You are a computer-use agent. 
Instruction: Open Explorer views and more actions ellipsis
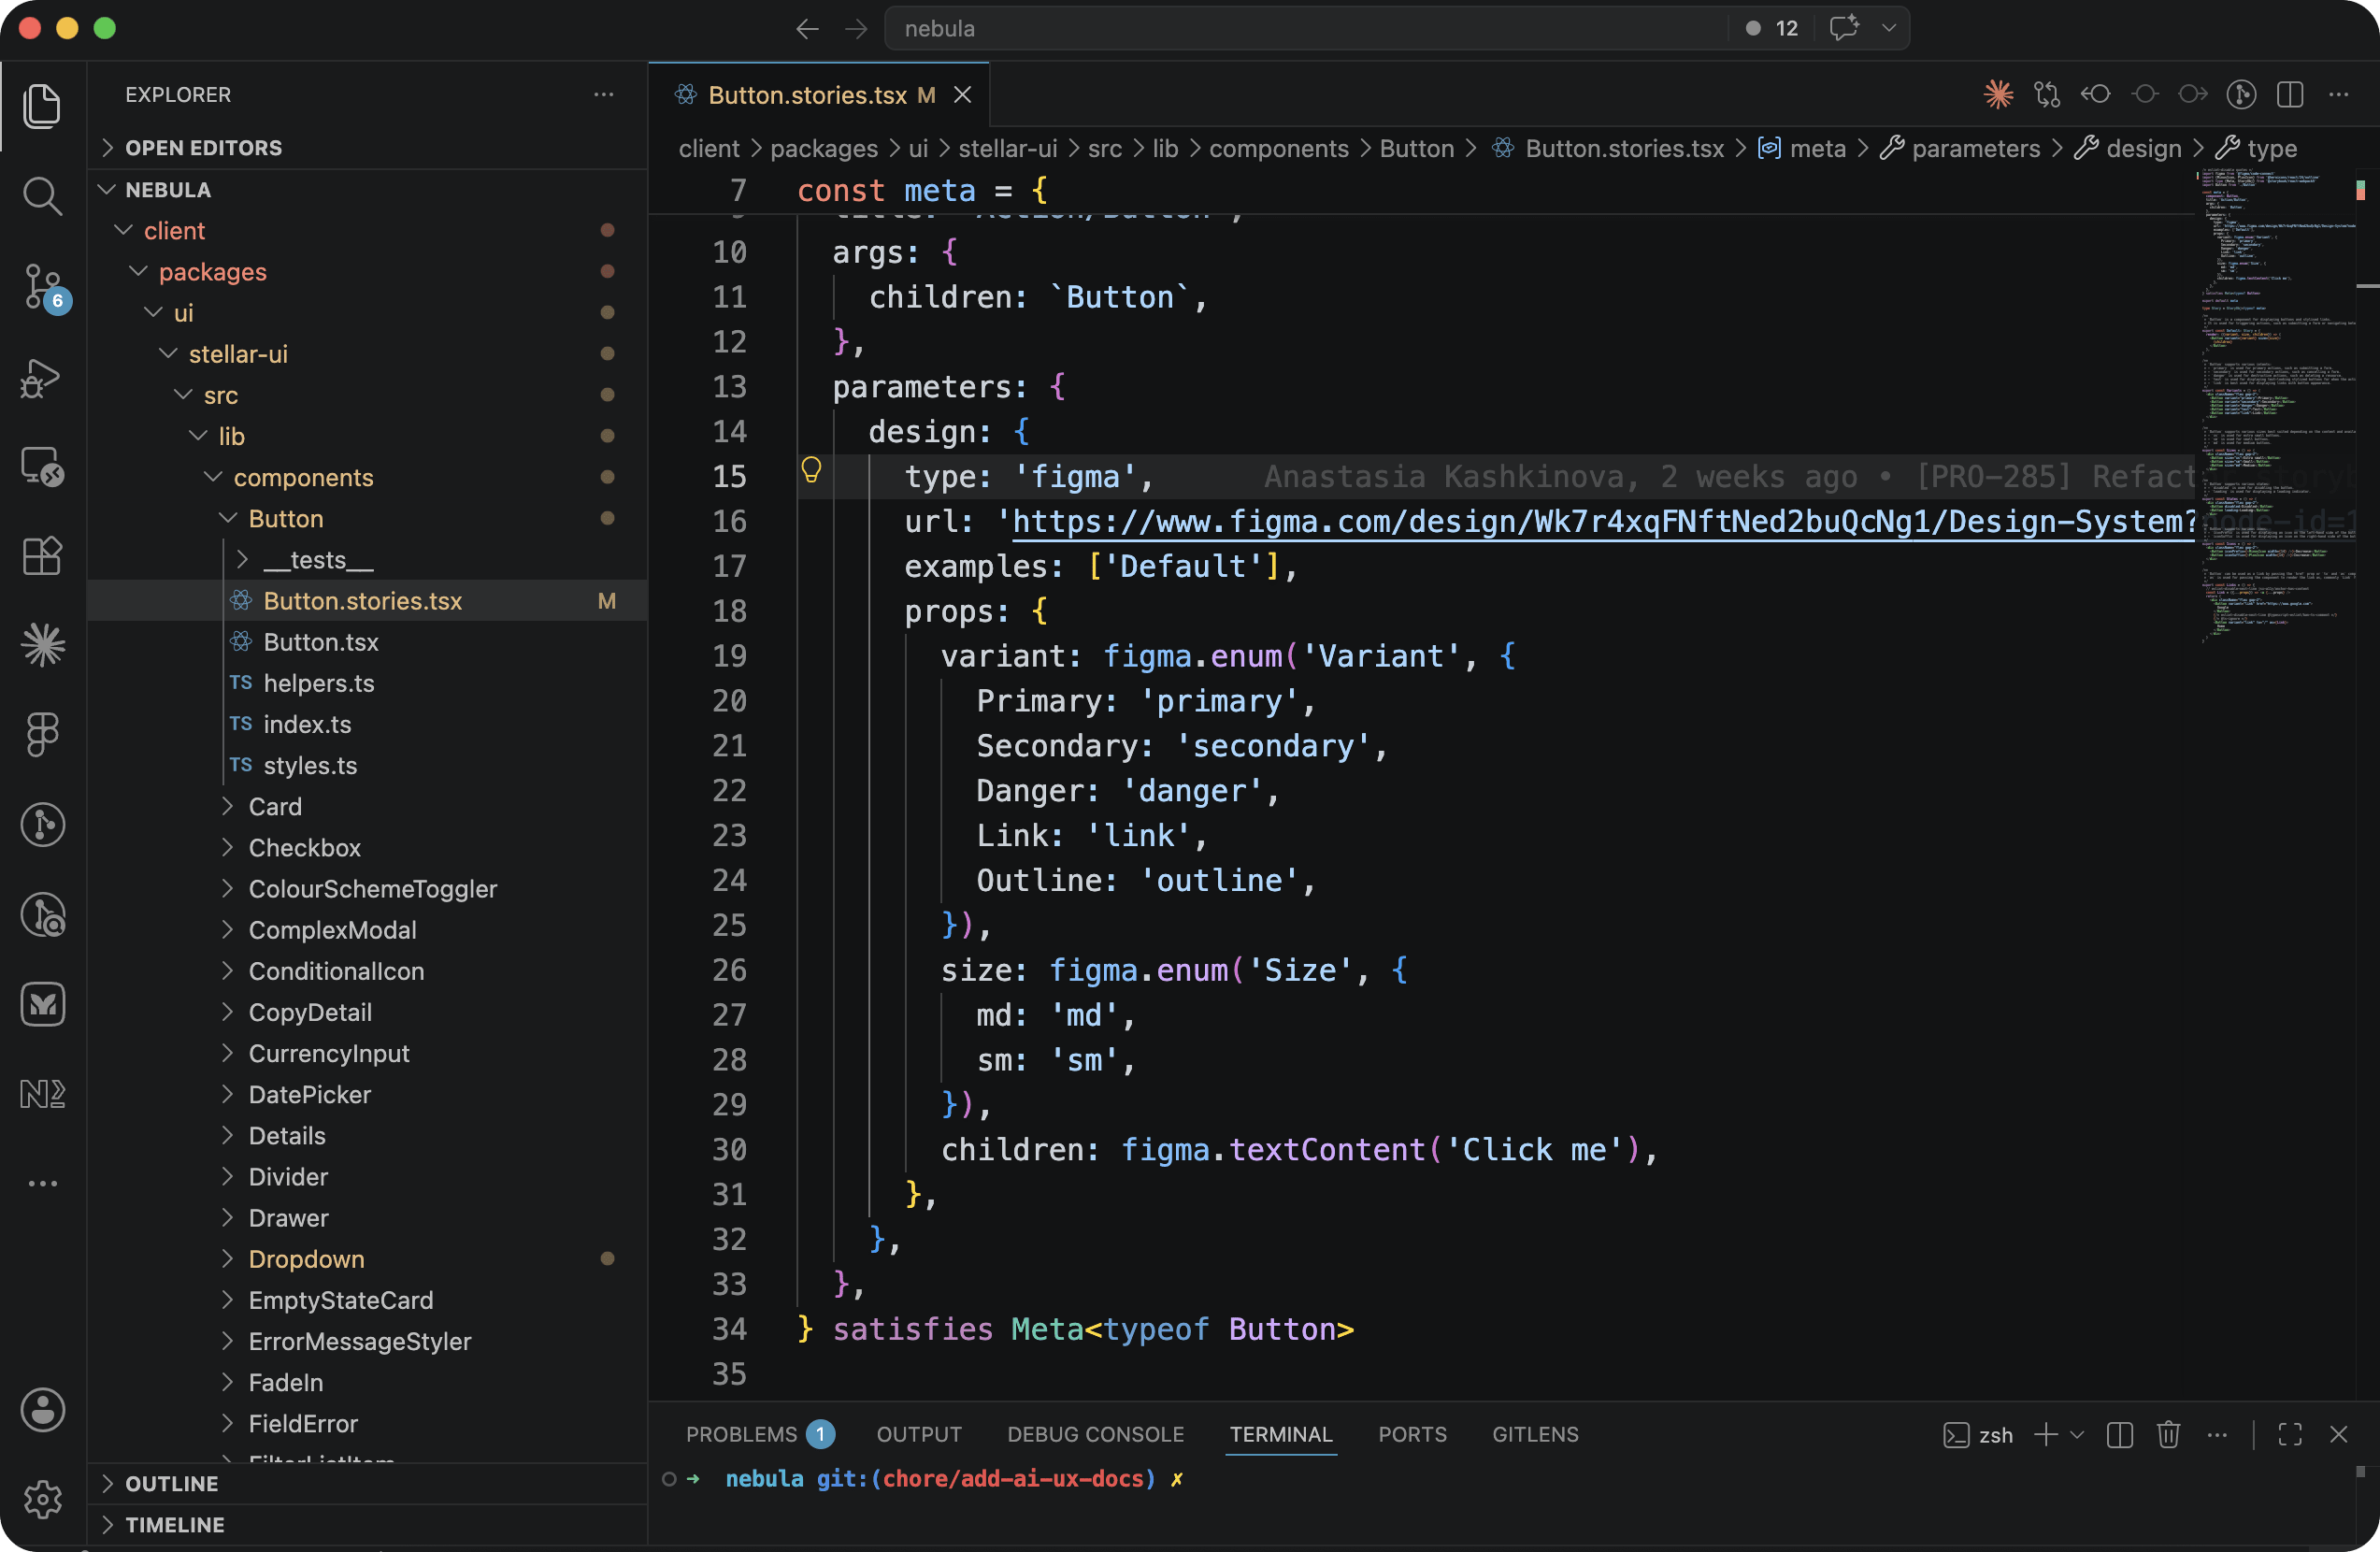(x=603, y=94)
